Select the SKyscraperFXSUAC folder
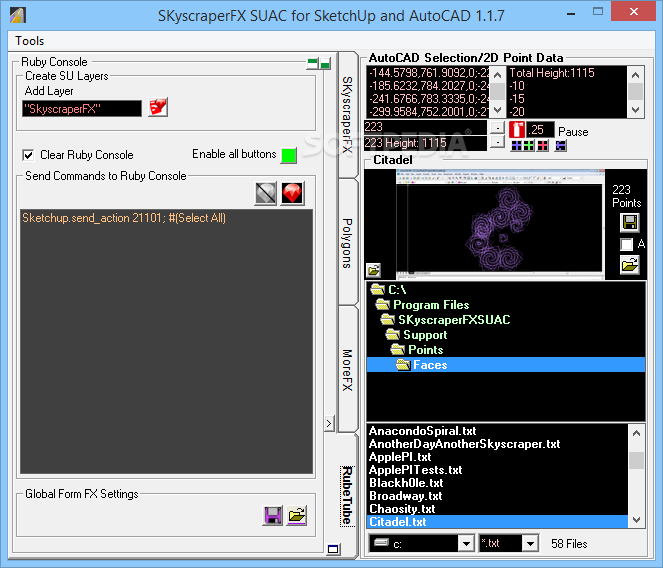Screen dimensions: 663x568 click(506, 319)
